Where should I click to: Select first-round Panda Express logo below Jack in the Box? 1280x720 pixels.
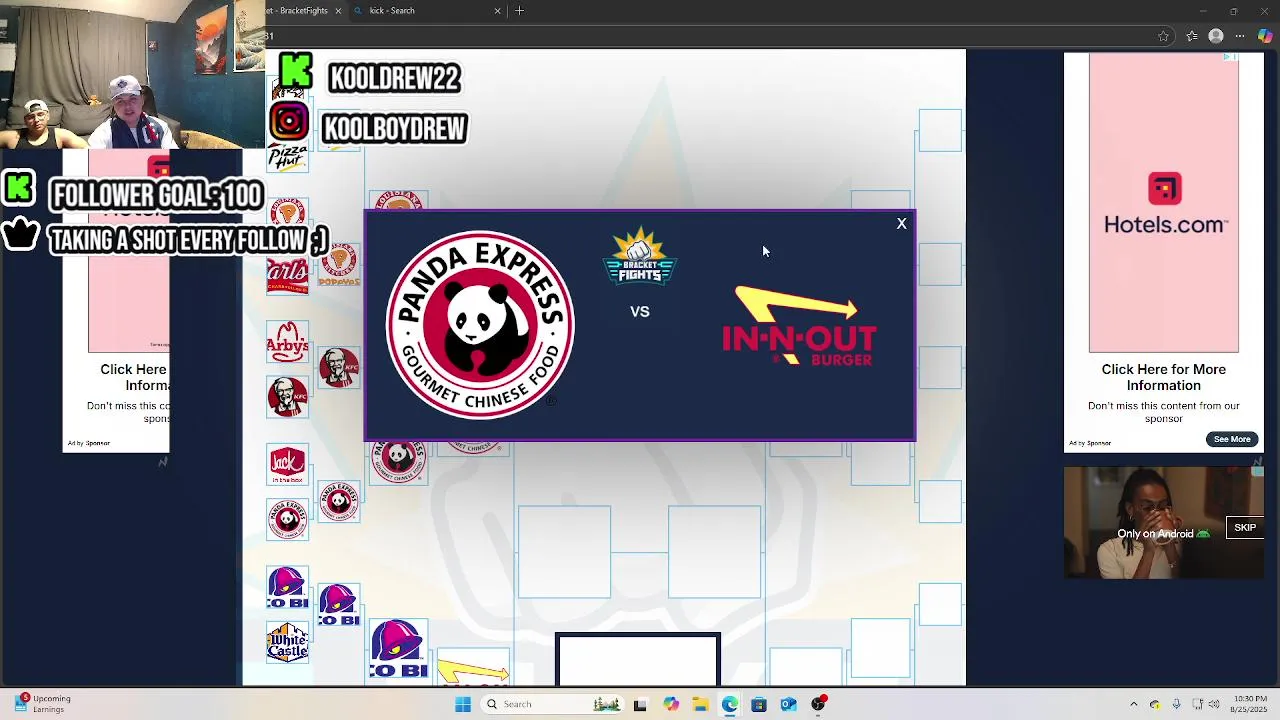[x=287, y=518]
